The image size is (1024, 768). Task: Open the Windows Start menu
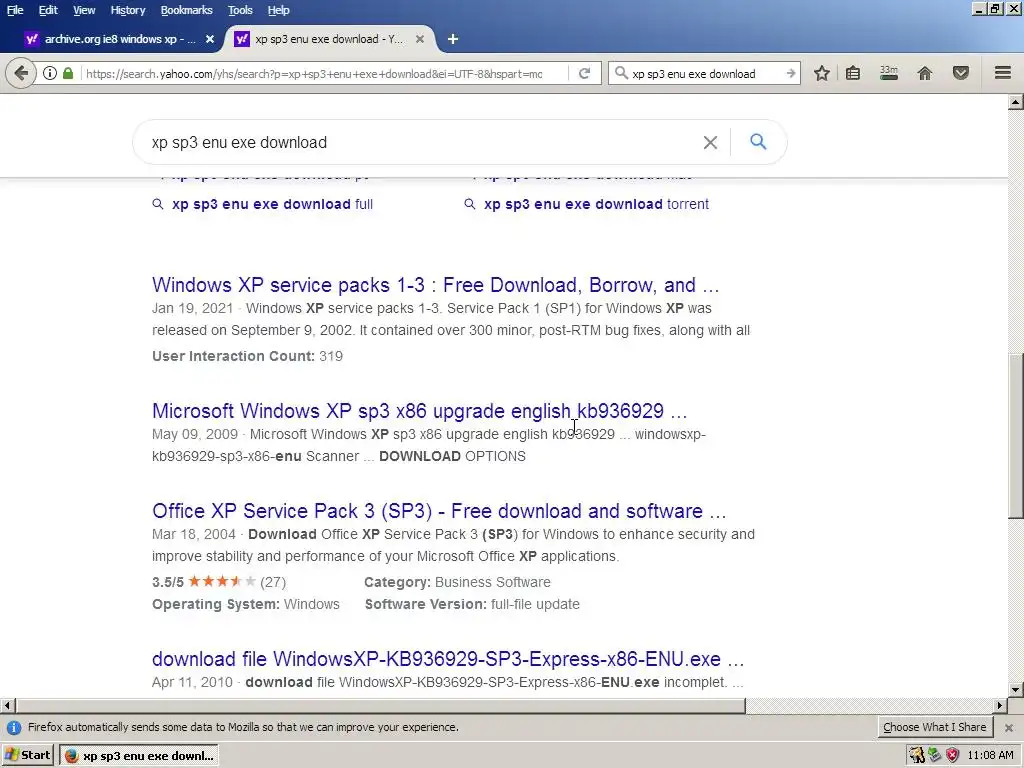click(x=27, y=755)
